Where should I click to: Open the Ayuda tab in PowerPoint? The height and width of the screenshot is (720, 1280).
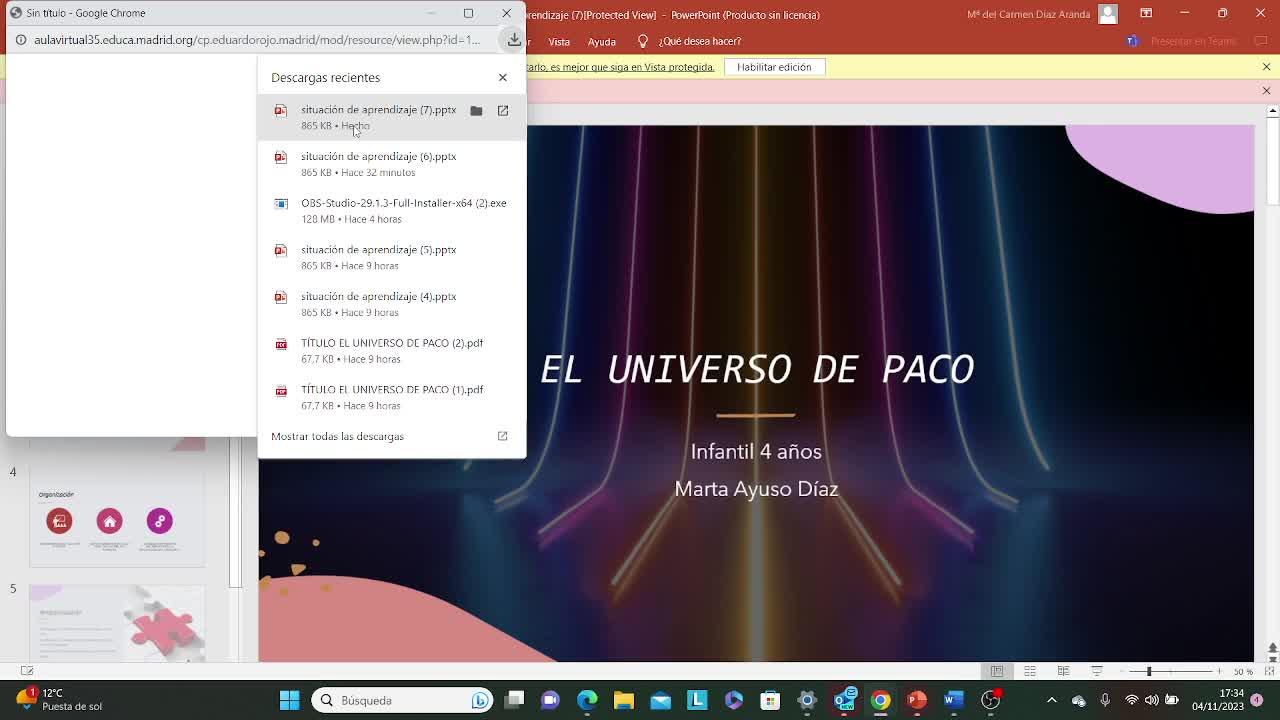click(x=602, y=41)
